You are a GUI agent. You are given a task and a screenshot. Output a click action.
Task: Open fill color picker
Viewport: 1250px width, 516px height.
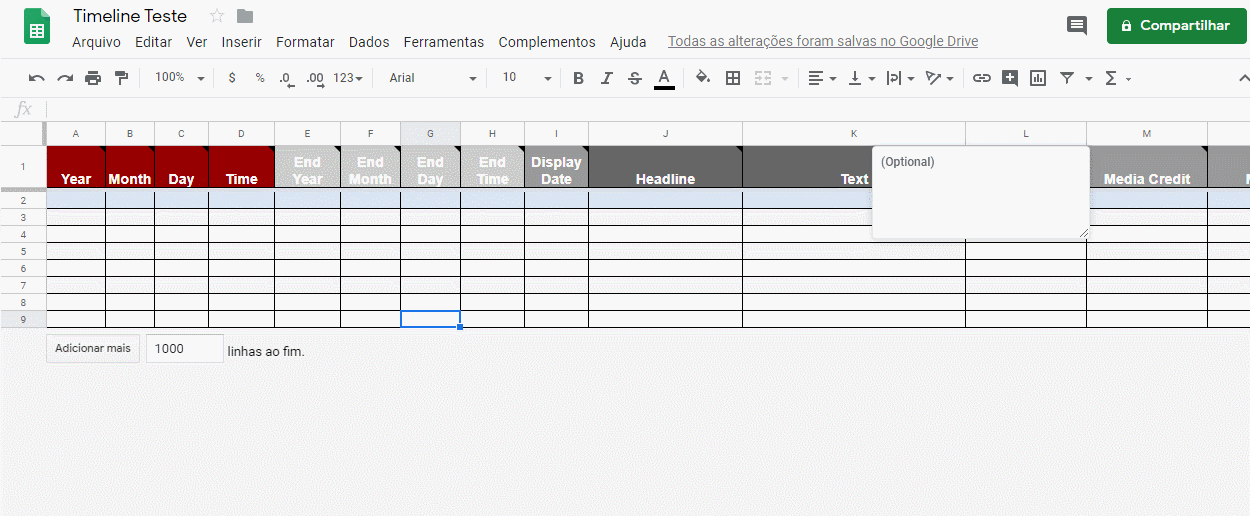pyautogui.click(x=703, y=78)
